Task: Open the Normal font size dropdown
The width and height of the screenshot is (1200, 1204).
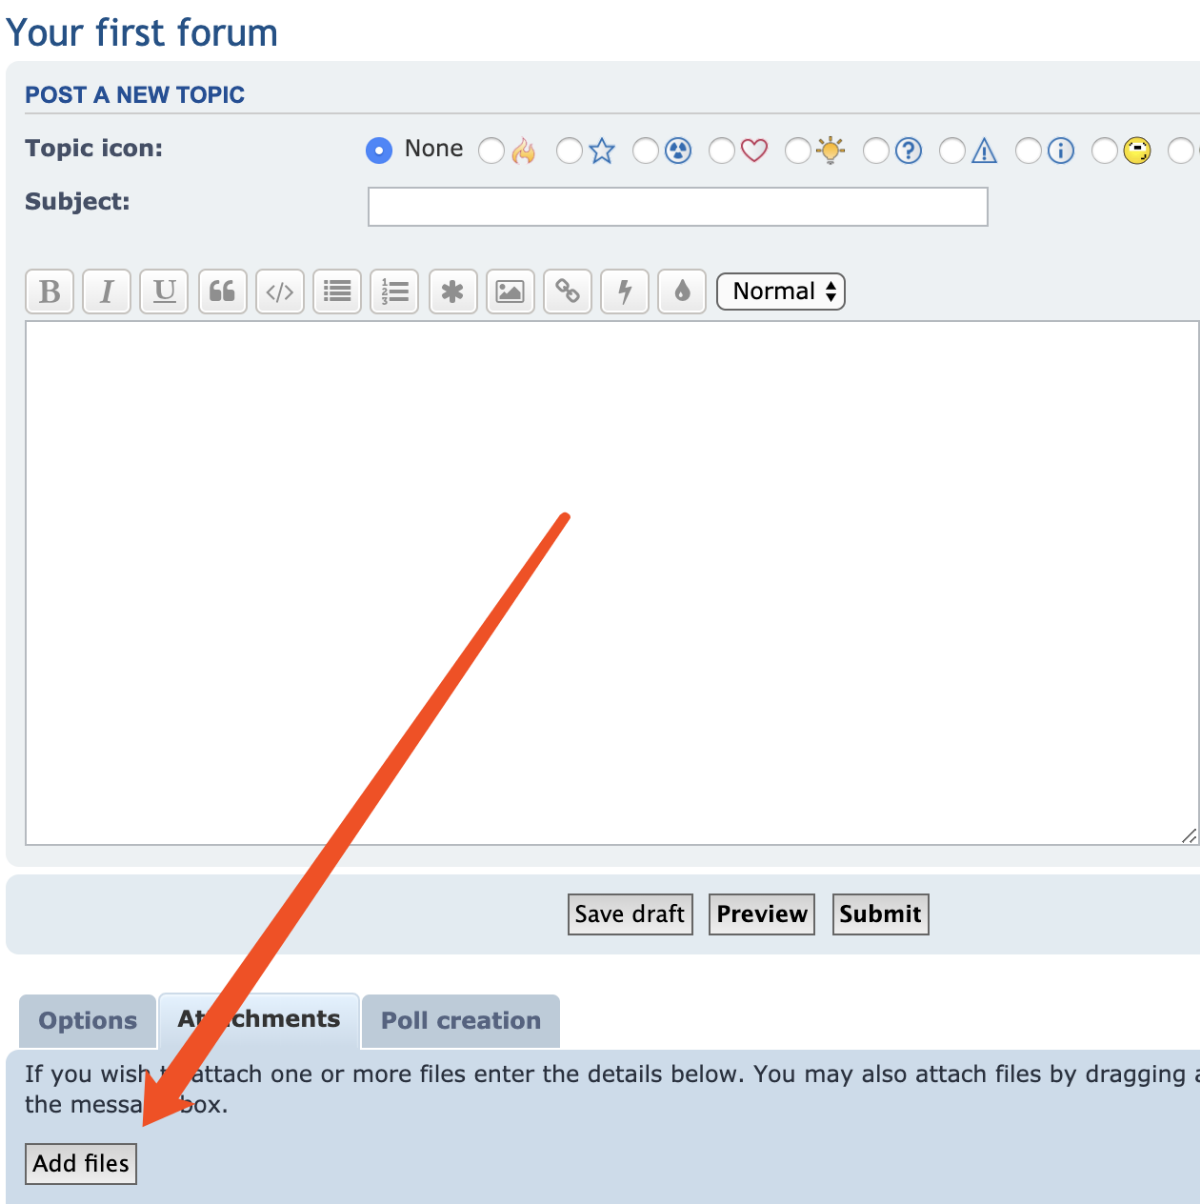Action: click(x=781, y=292)
